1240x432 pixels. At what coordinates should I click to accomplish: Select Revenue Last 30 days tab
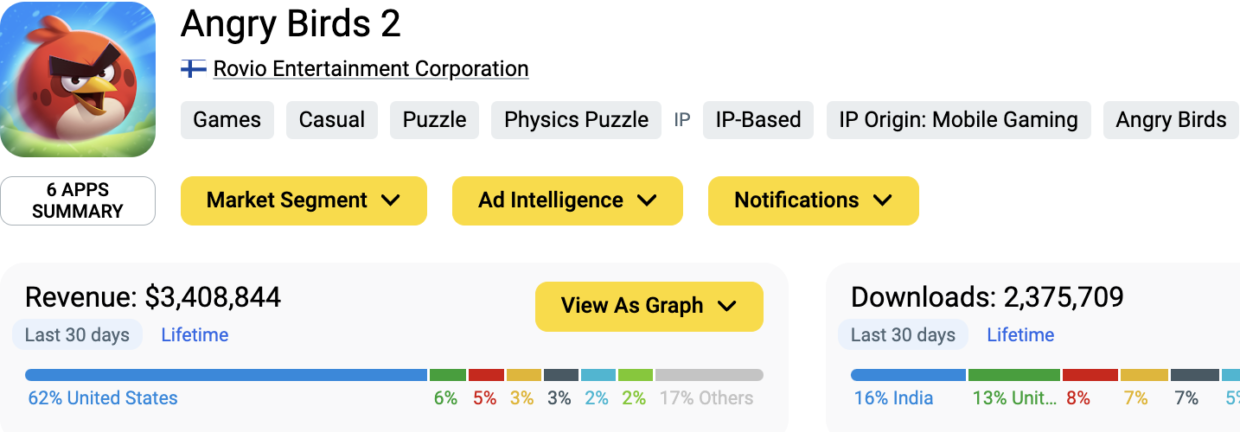(77, 335)
